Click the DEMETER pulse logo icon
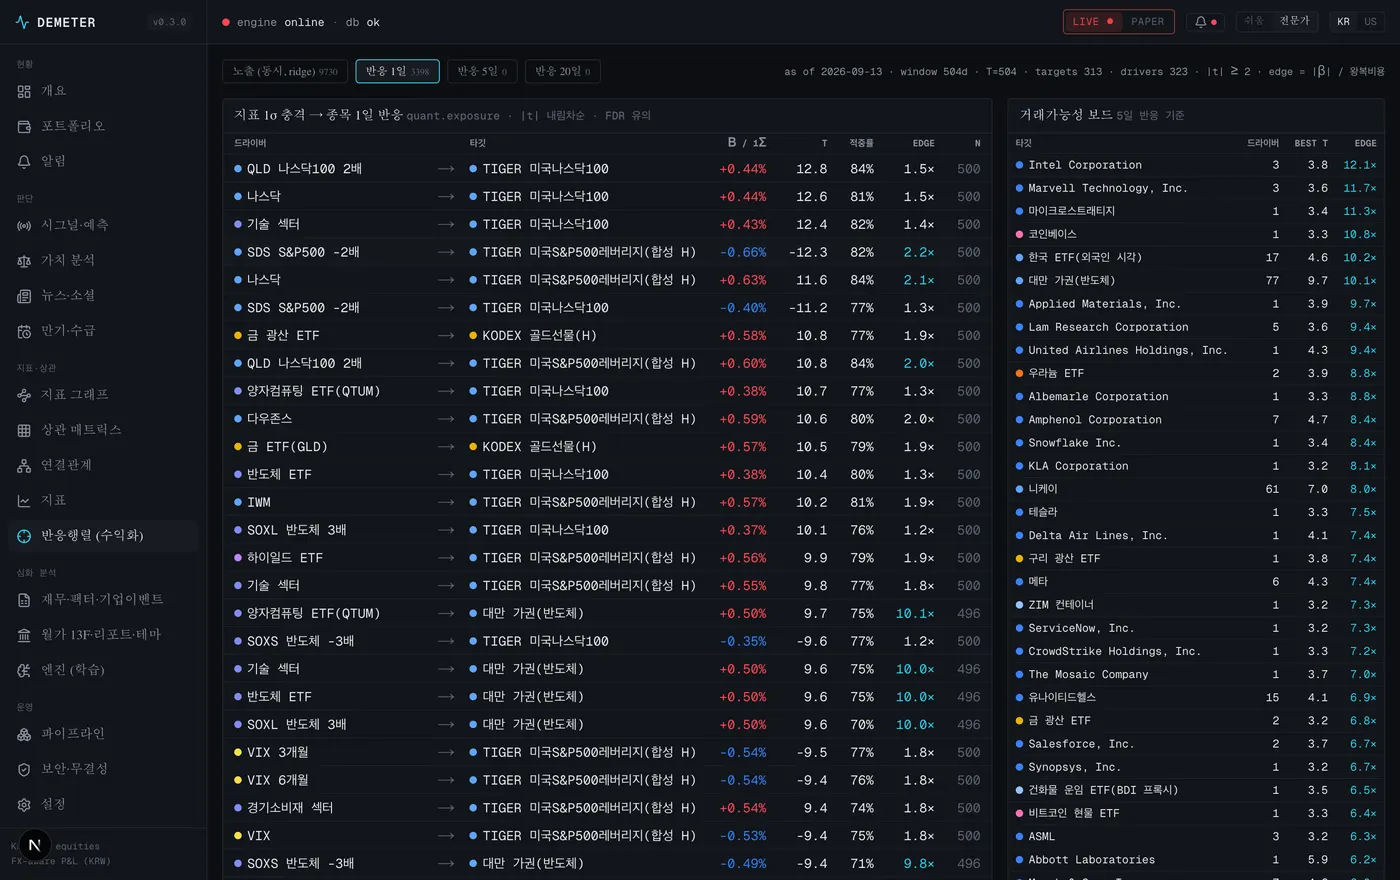This screenshot has width=1400, height=880. [22, 22]
